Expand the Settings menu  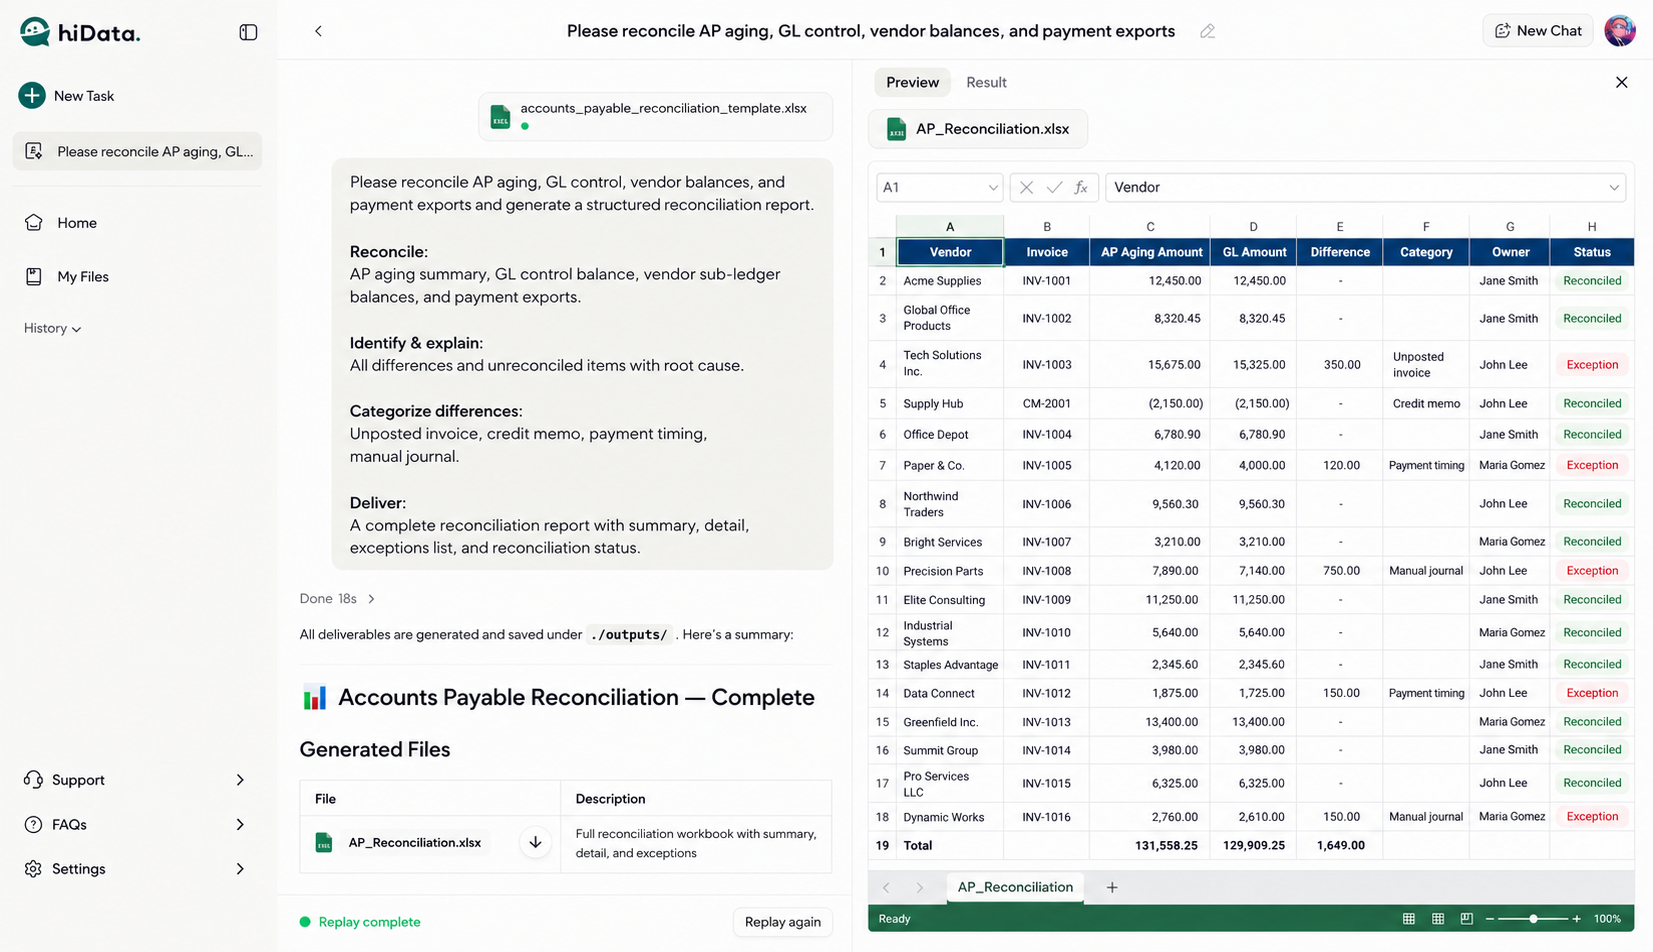click(137, 869)
